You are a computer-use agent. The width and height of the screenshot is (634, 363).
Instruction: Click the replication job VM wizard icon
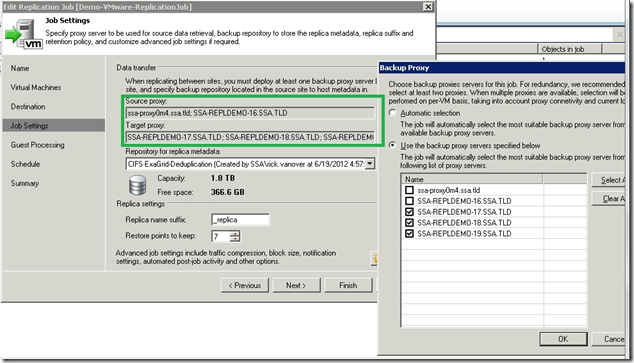pos(23,34)
